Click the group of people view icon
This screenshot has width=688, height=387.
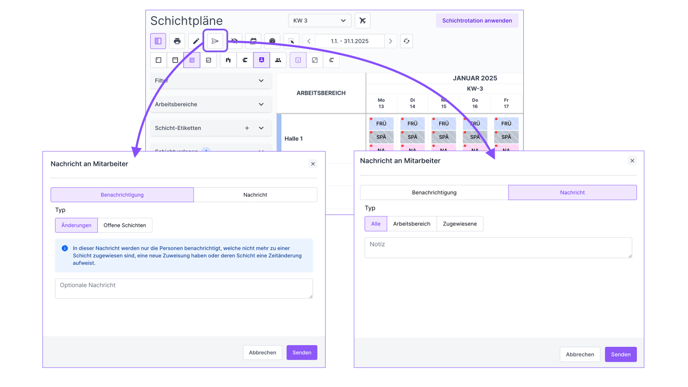pos(278,60)
